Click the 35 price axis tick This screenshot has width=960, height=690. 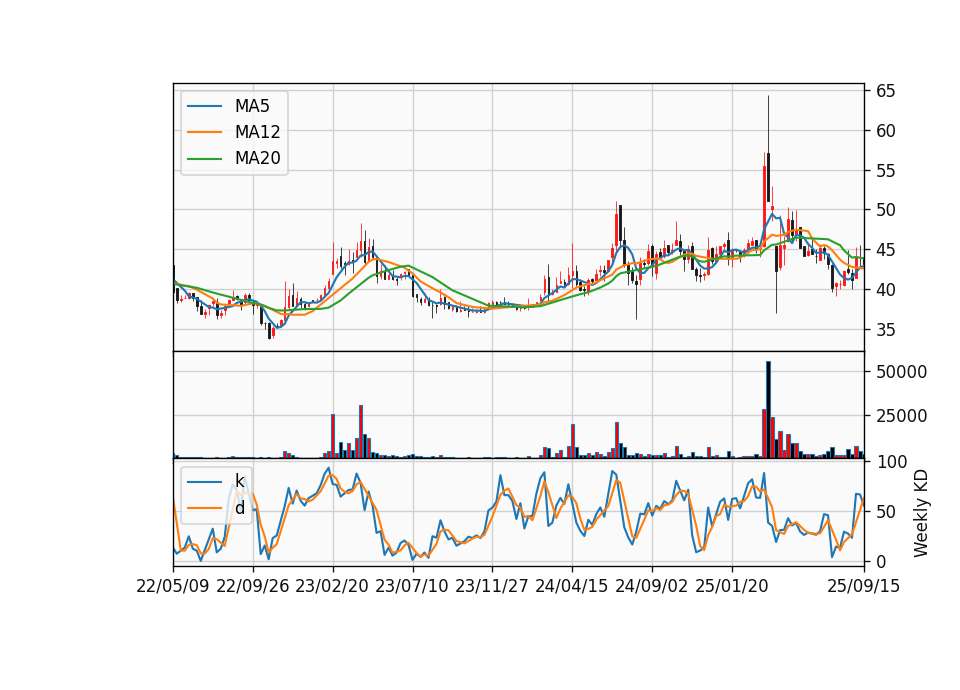point(885,330)
